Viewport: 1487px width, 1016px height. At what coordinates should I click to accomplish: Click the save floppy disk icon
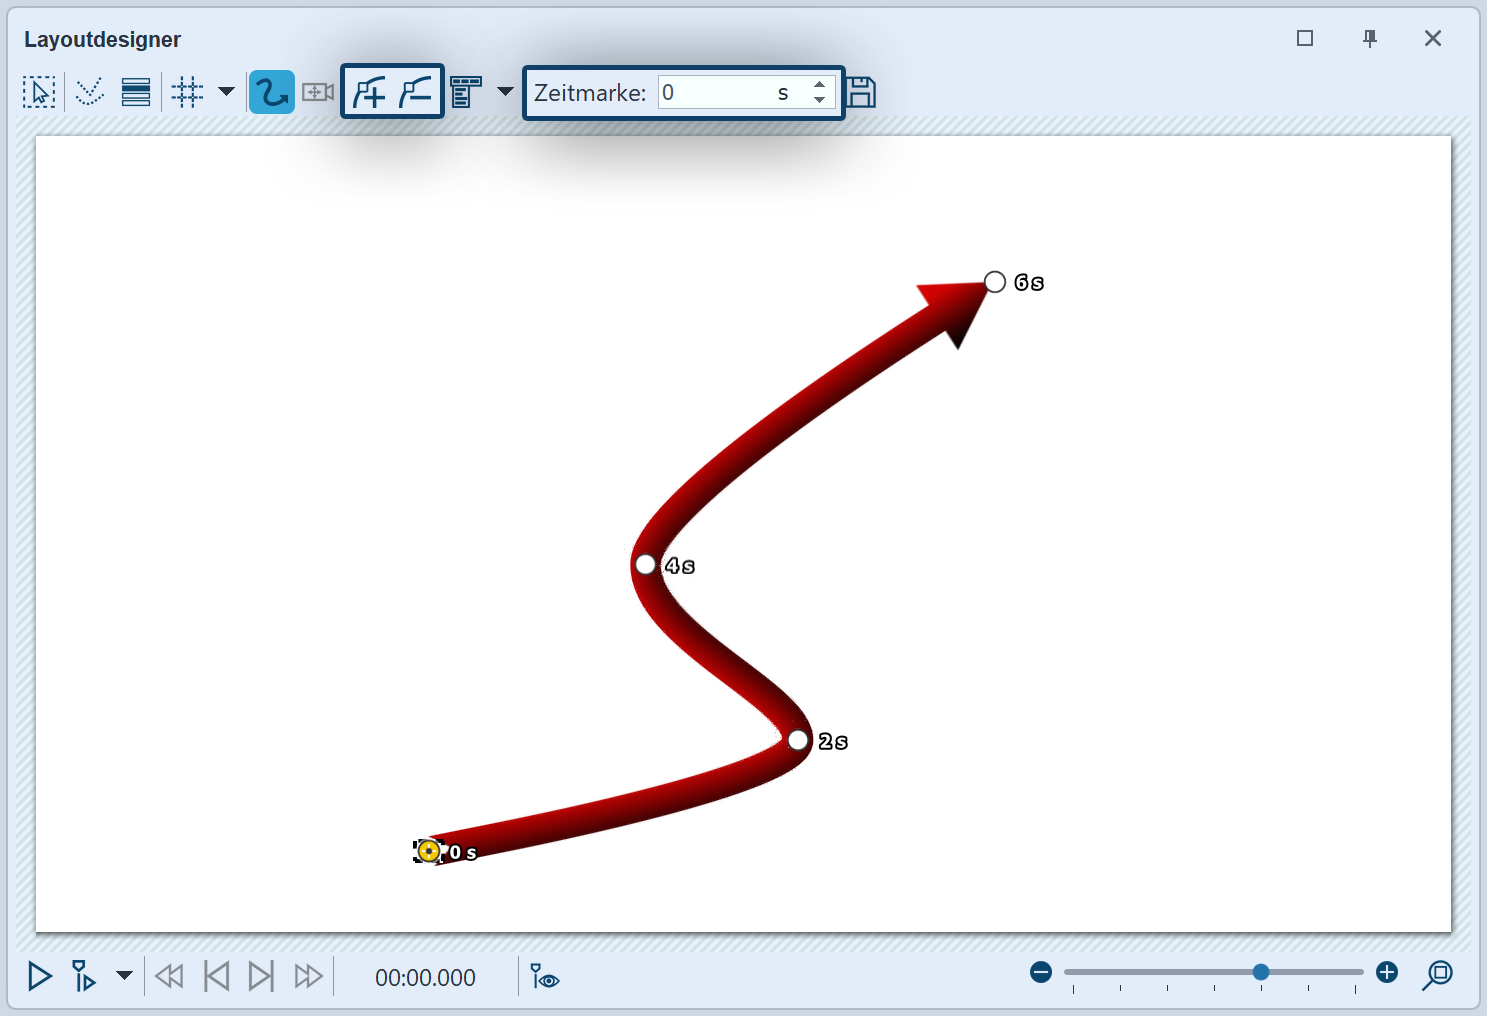coord(861,92)
